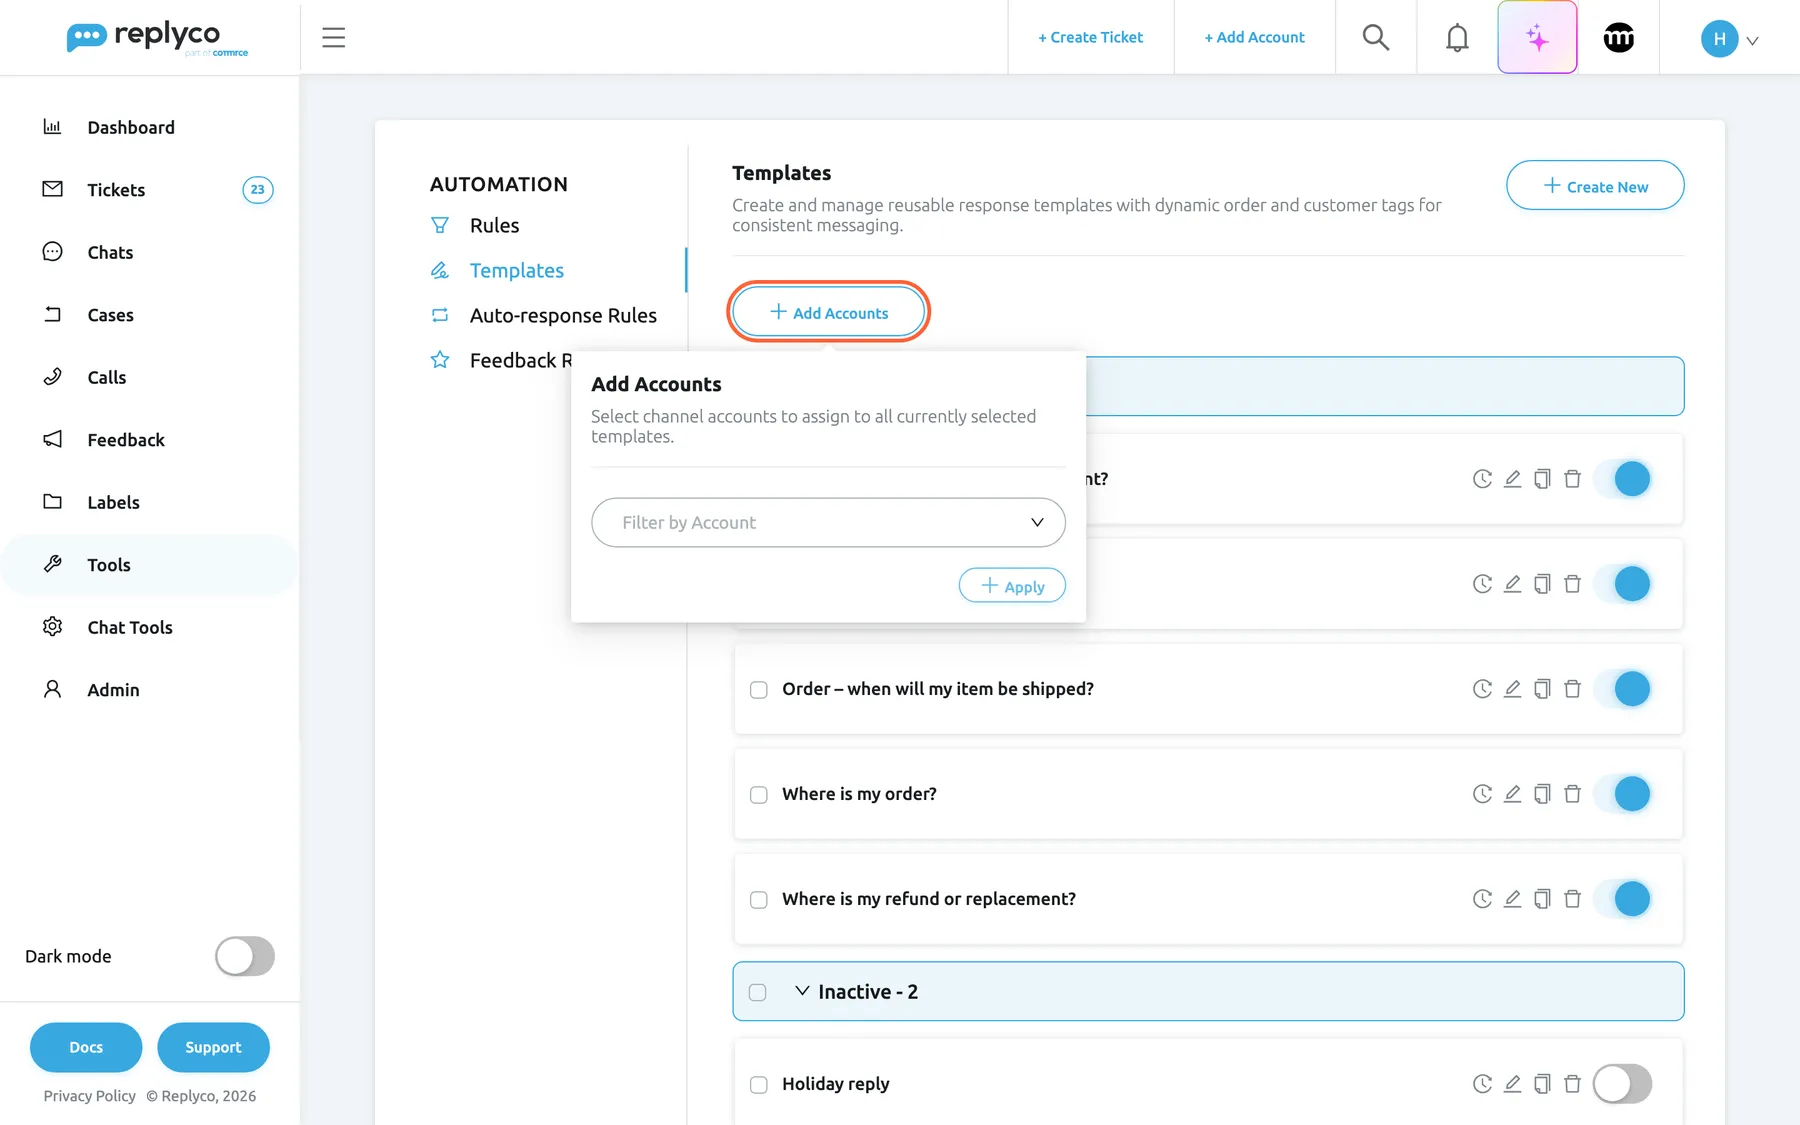The width and height of the screenshot is (1800, 1125).
Task: Delete the Holiday reply template
Action: (1572, 1084)
